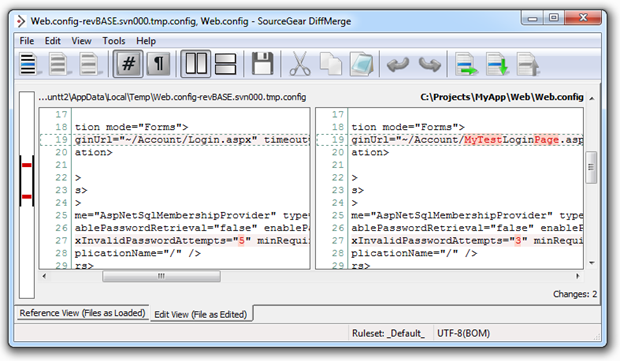Screen dimensions: 620x361
Task: Toggle whitespace pilcrow display button
Action: click(159, 64)
